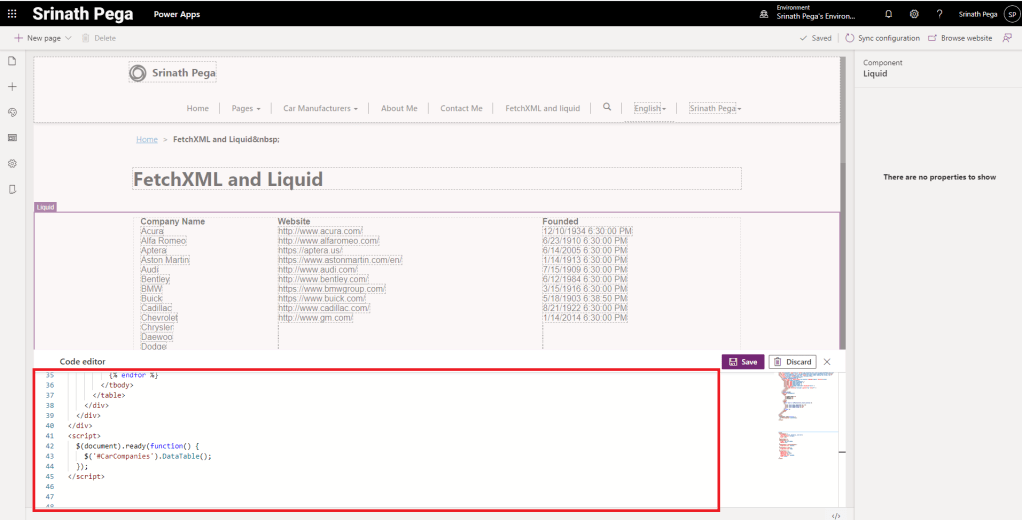Expand the New page dropdown
Screen dimensions: 1022x520
[x=68, y=38]
